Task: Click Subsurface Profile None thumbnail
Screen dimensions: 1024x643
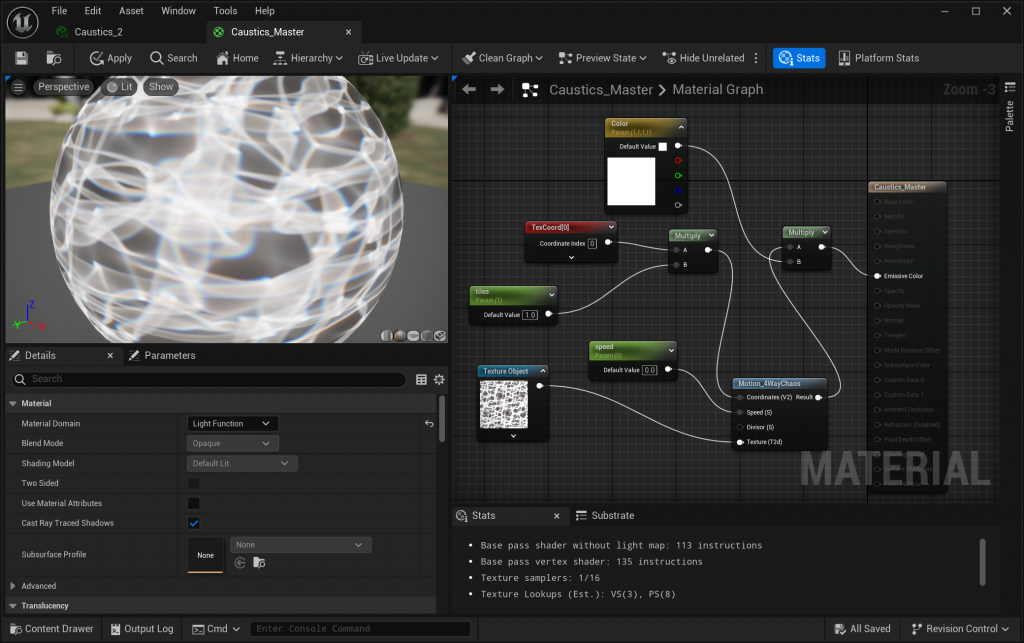Action: (206, 555)
